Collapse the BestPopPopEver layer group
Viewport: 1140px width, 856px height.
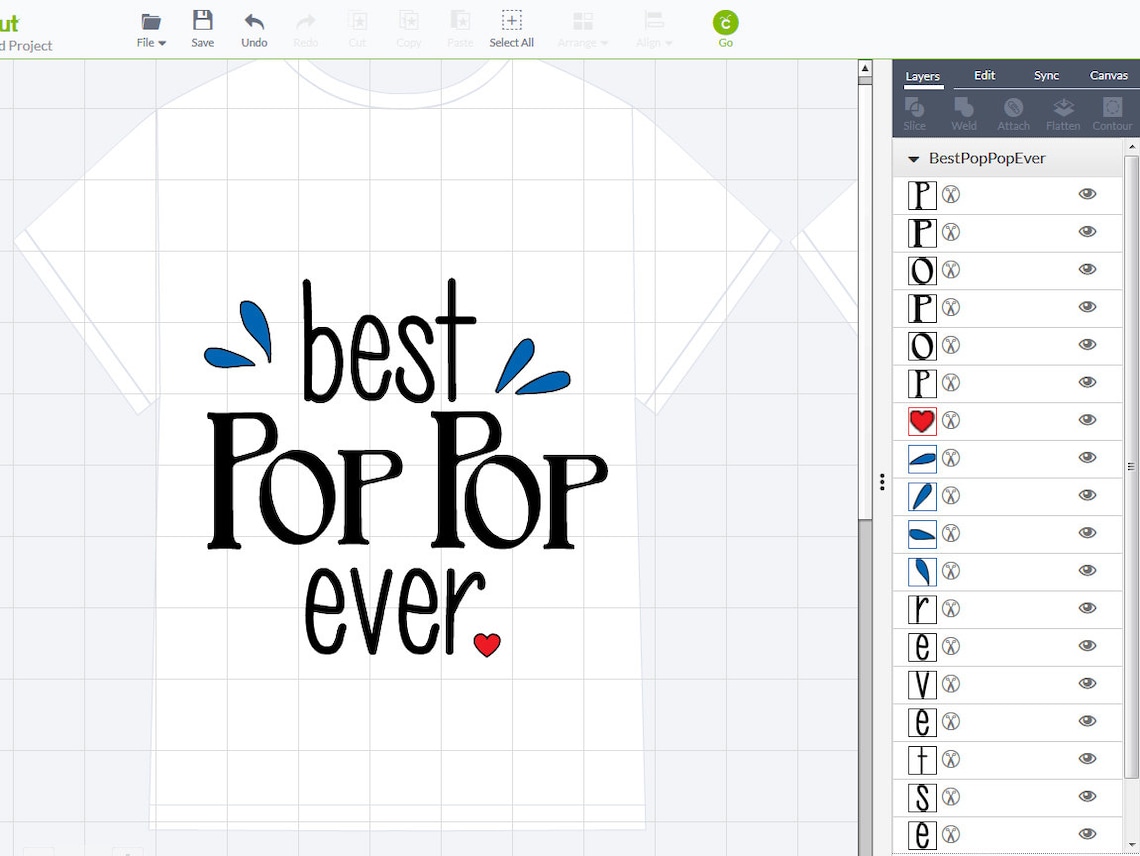pos(912,158)
